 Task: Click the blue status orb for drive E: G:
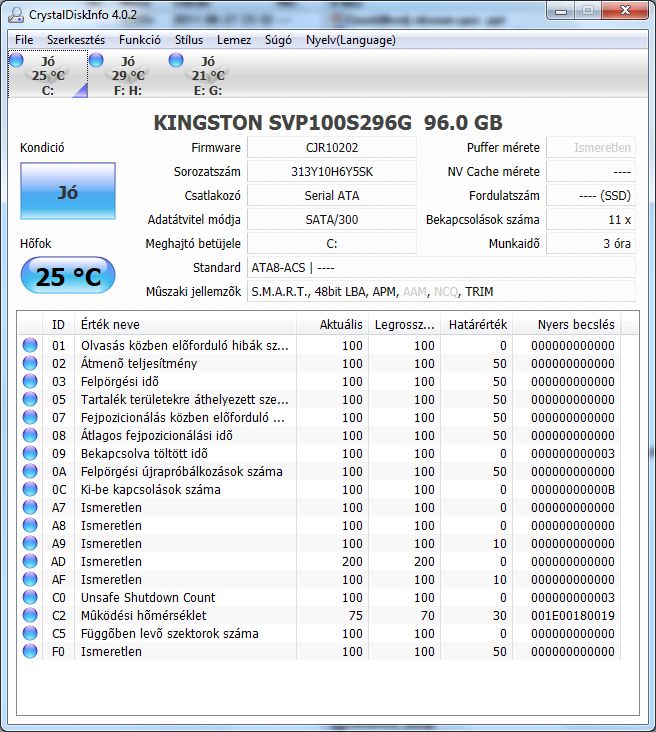(x=176, y=60)
